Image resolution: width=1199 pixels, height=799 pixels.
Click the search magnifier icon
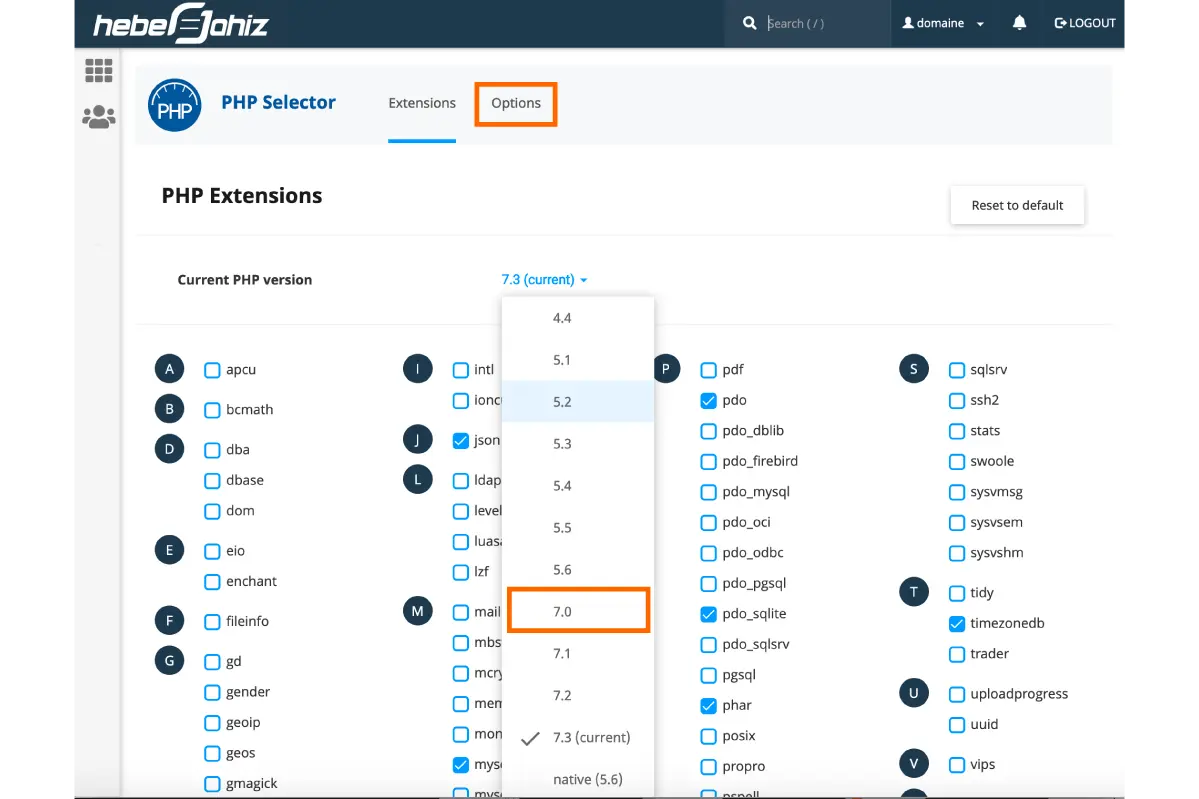(750, 23)
